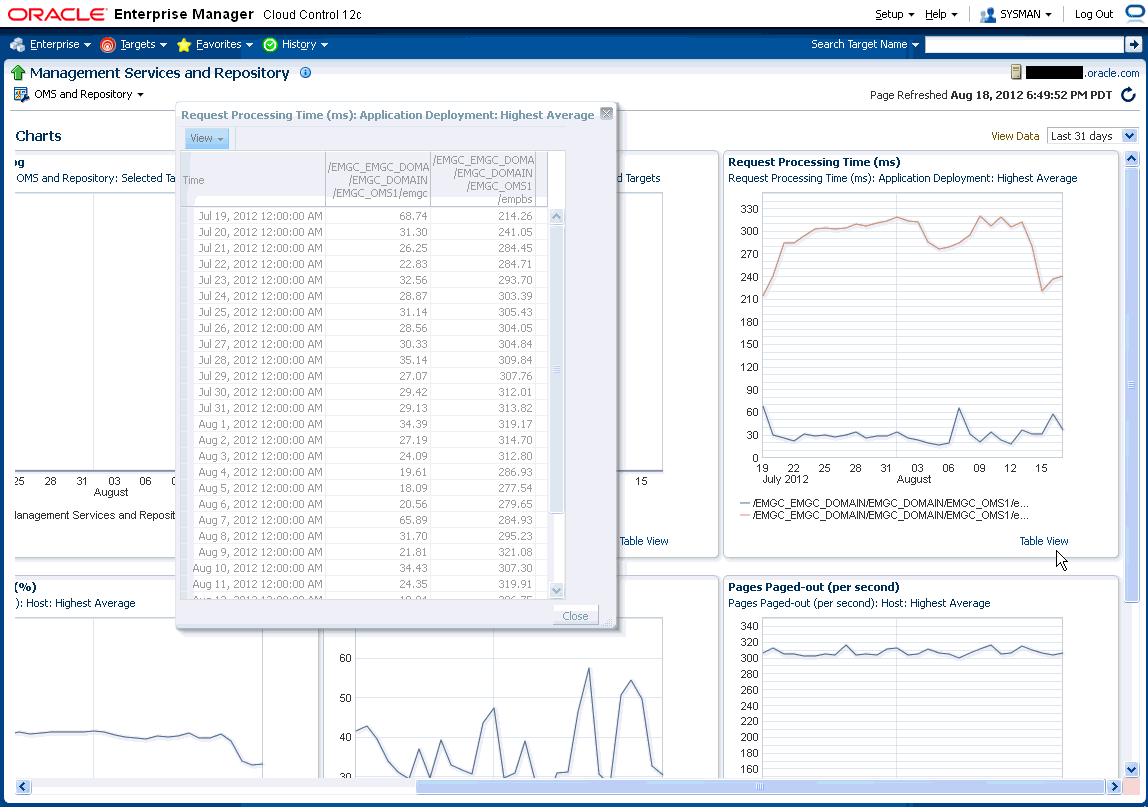Viewport: 1148px width, 807px height.
Task: Click the Oracle O icon top right
Action: [1136, 13]
